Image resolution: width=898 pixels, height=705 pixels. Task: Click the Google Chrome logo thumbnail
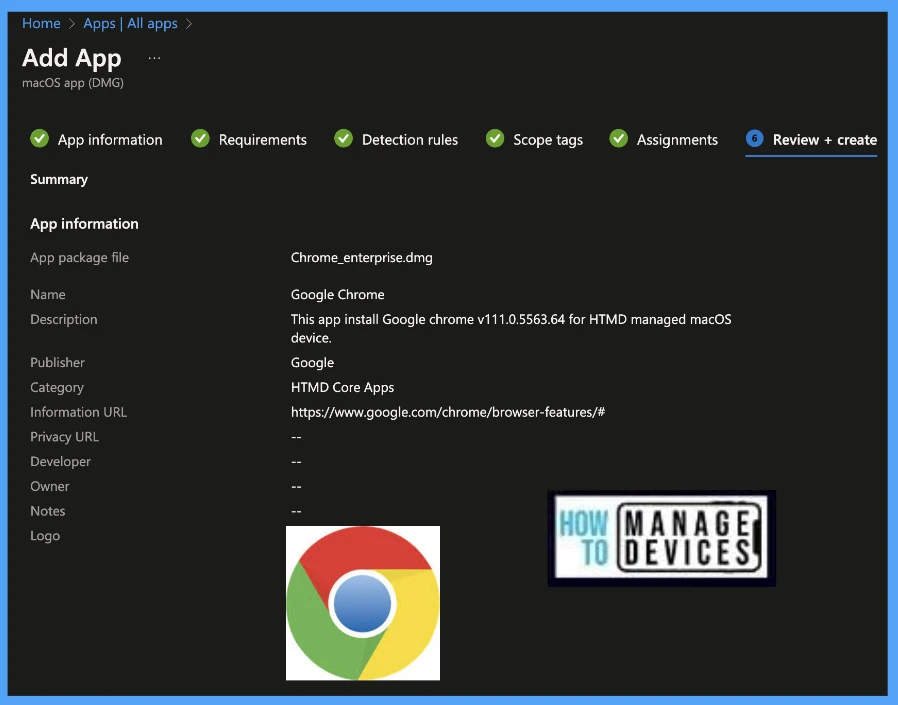(363, 603)
